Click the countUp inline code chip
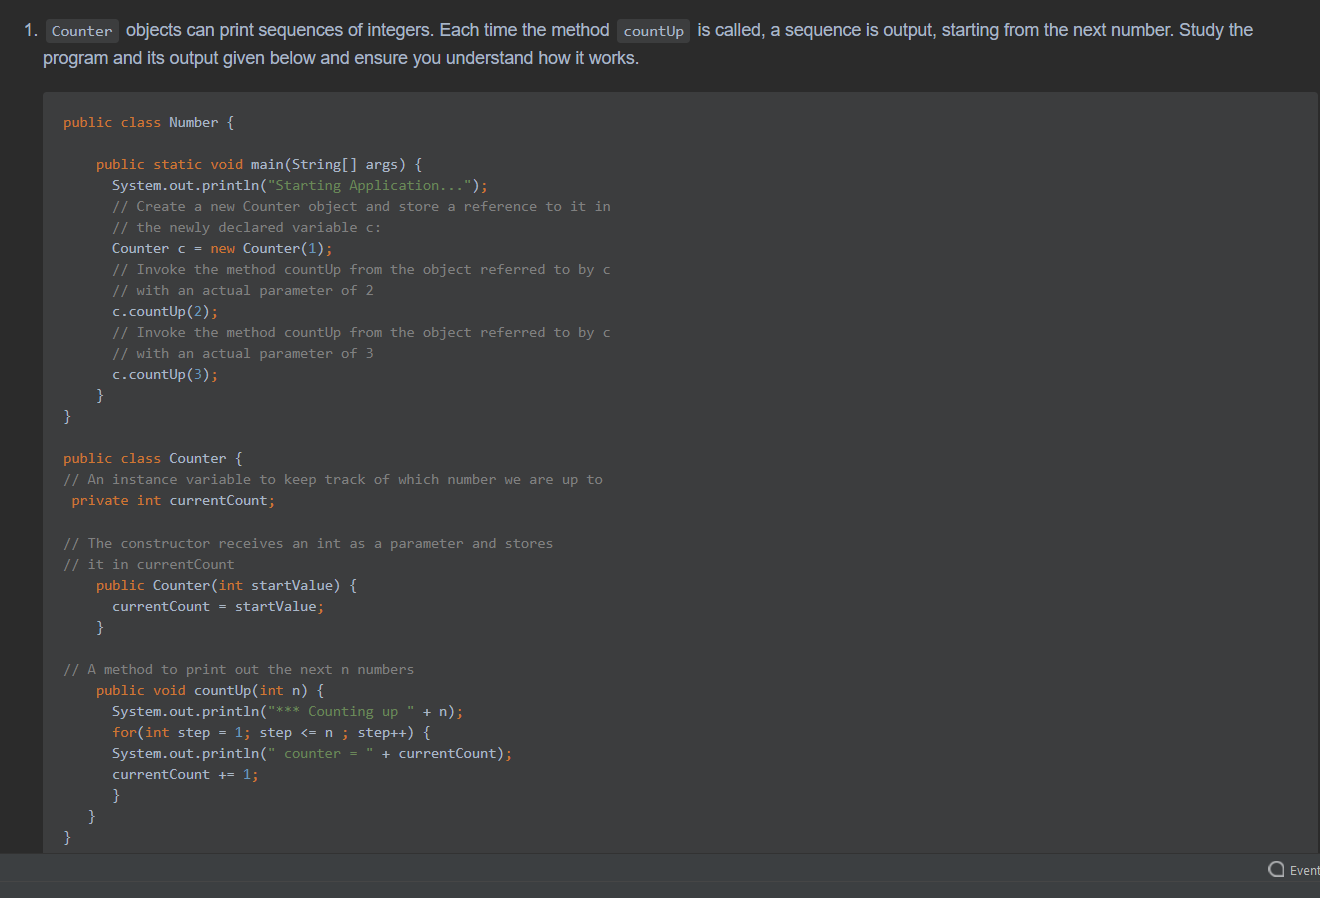1320x898 pixels. (x=653, y=31)
